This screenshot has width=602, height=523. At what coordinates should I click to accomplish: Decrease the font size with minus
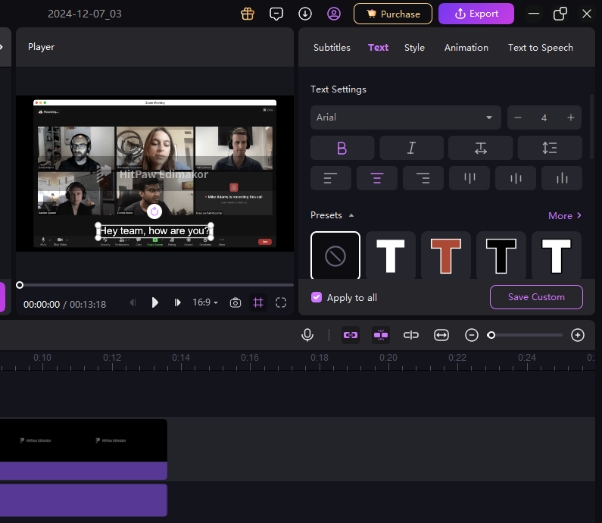pyautogui.click(x=518, y=118)
